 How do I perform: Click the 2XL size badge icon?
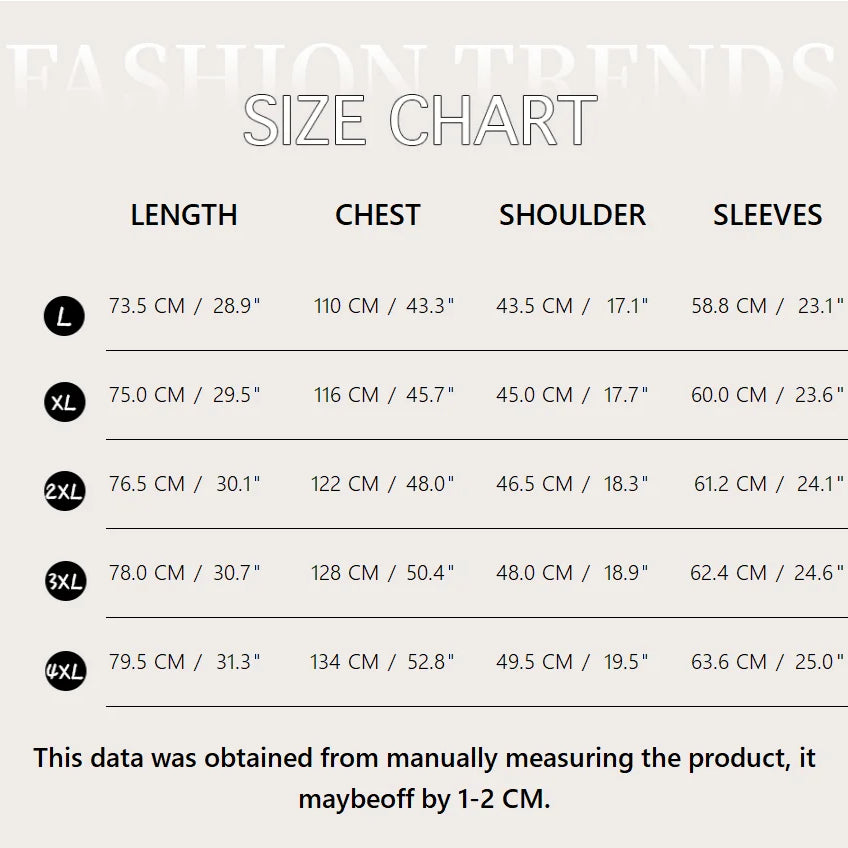[65, 491]
